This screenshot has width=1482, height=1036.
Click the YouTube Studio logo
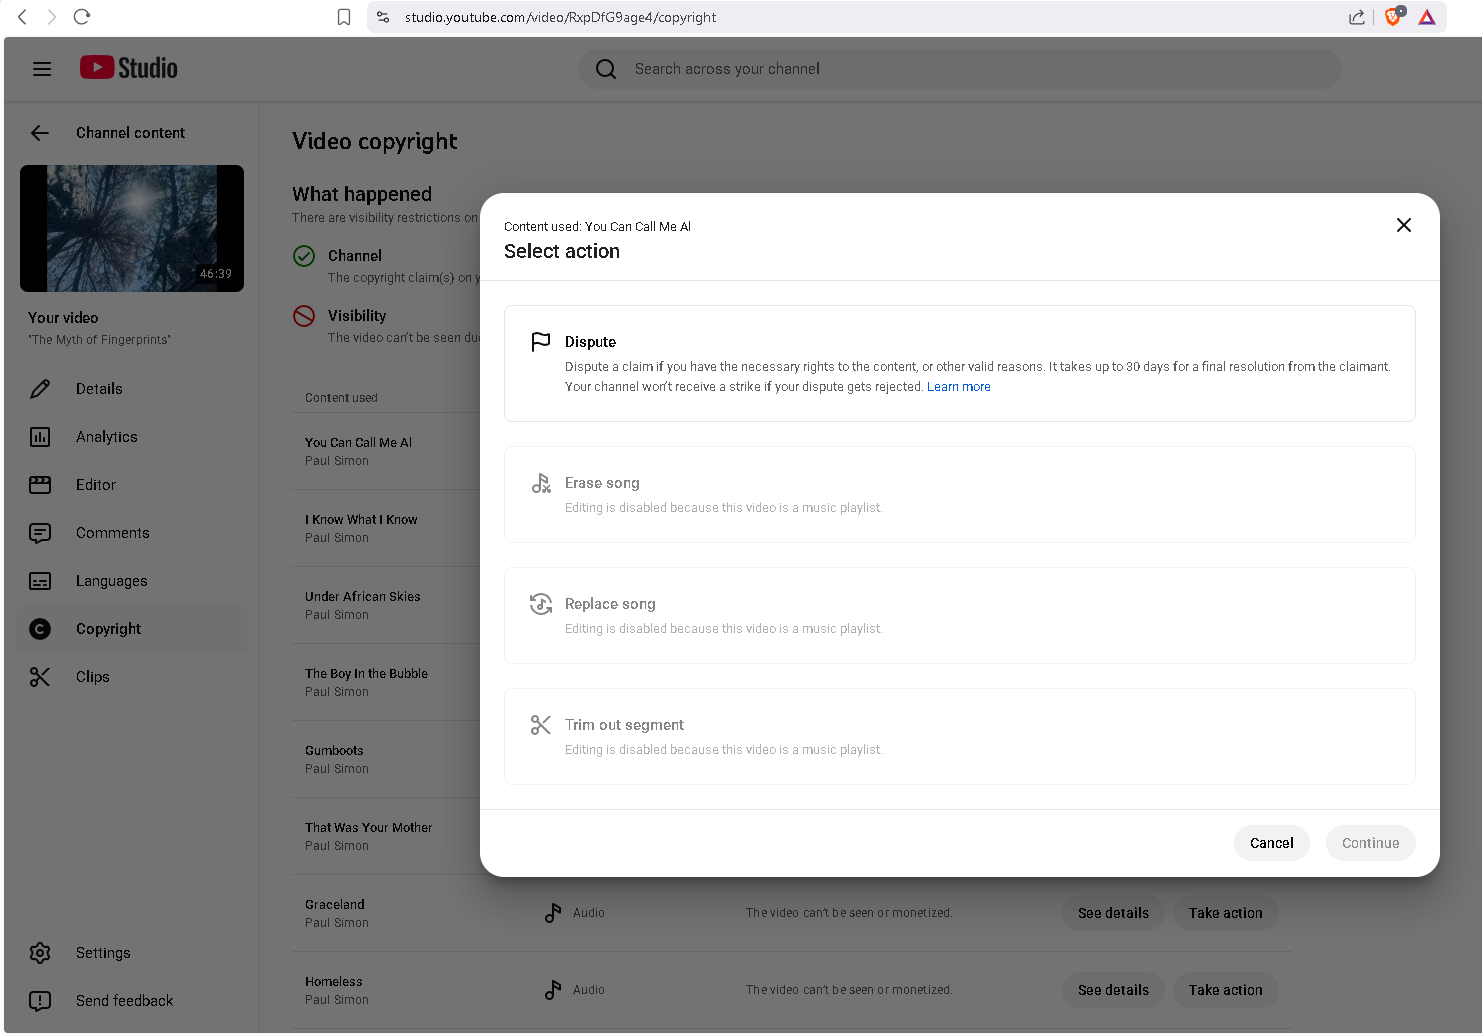129,68
